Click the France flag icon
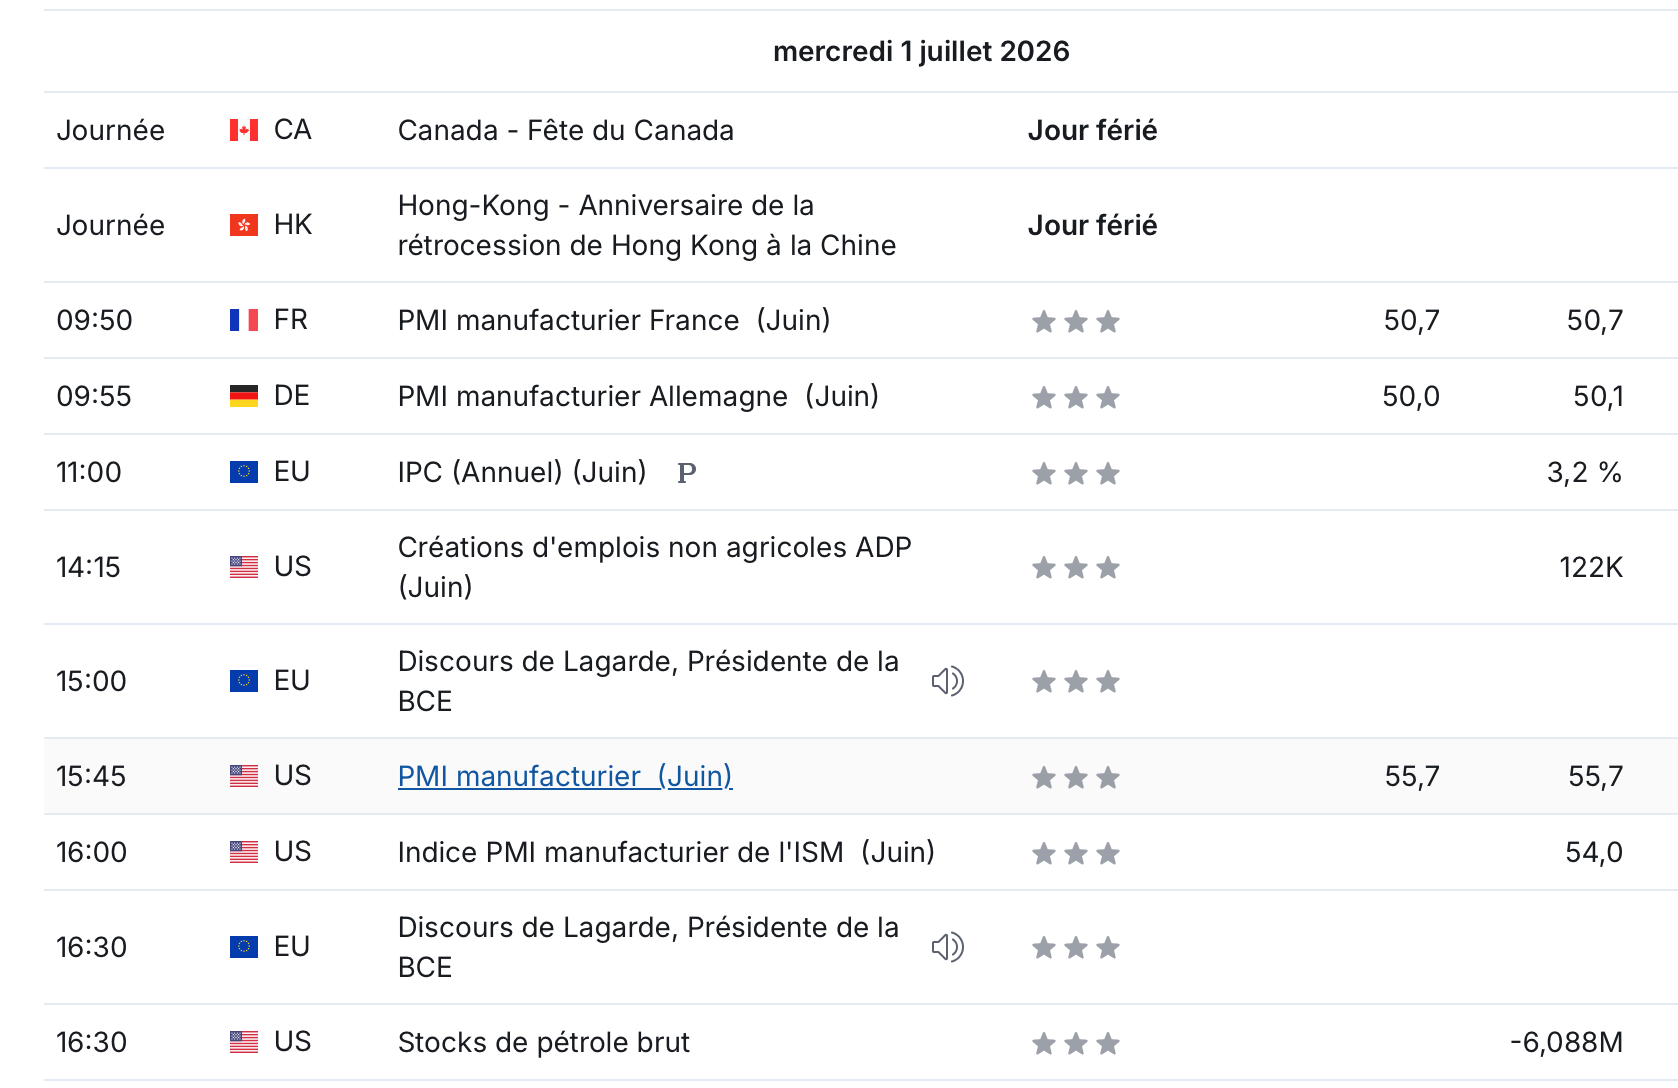The image size is (1678, 1088). pos(244,320)
